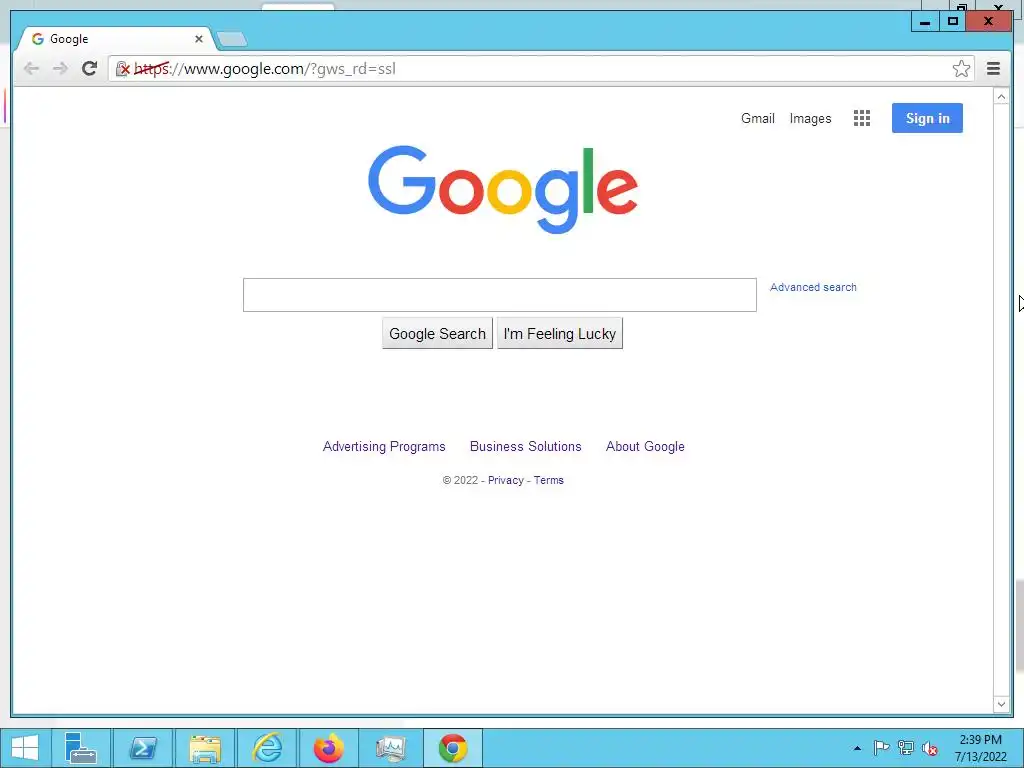Maximize the Chrome window

(x=953, y=22)
